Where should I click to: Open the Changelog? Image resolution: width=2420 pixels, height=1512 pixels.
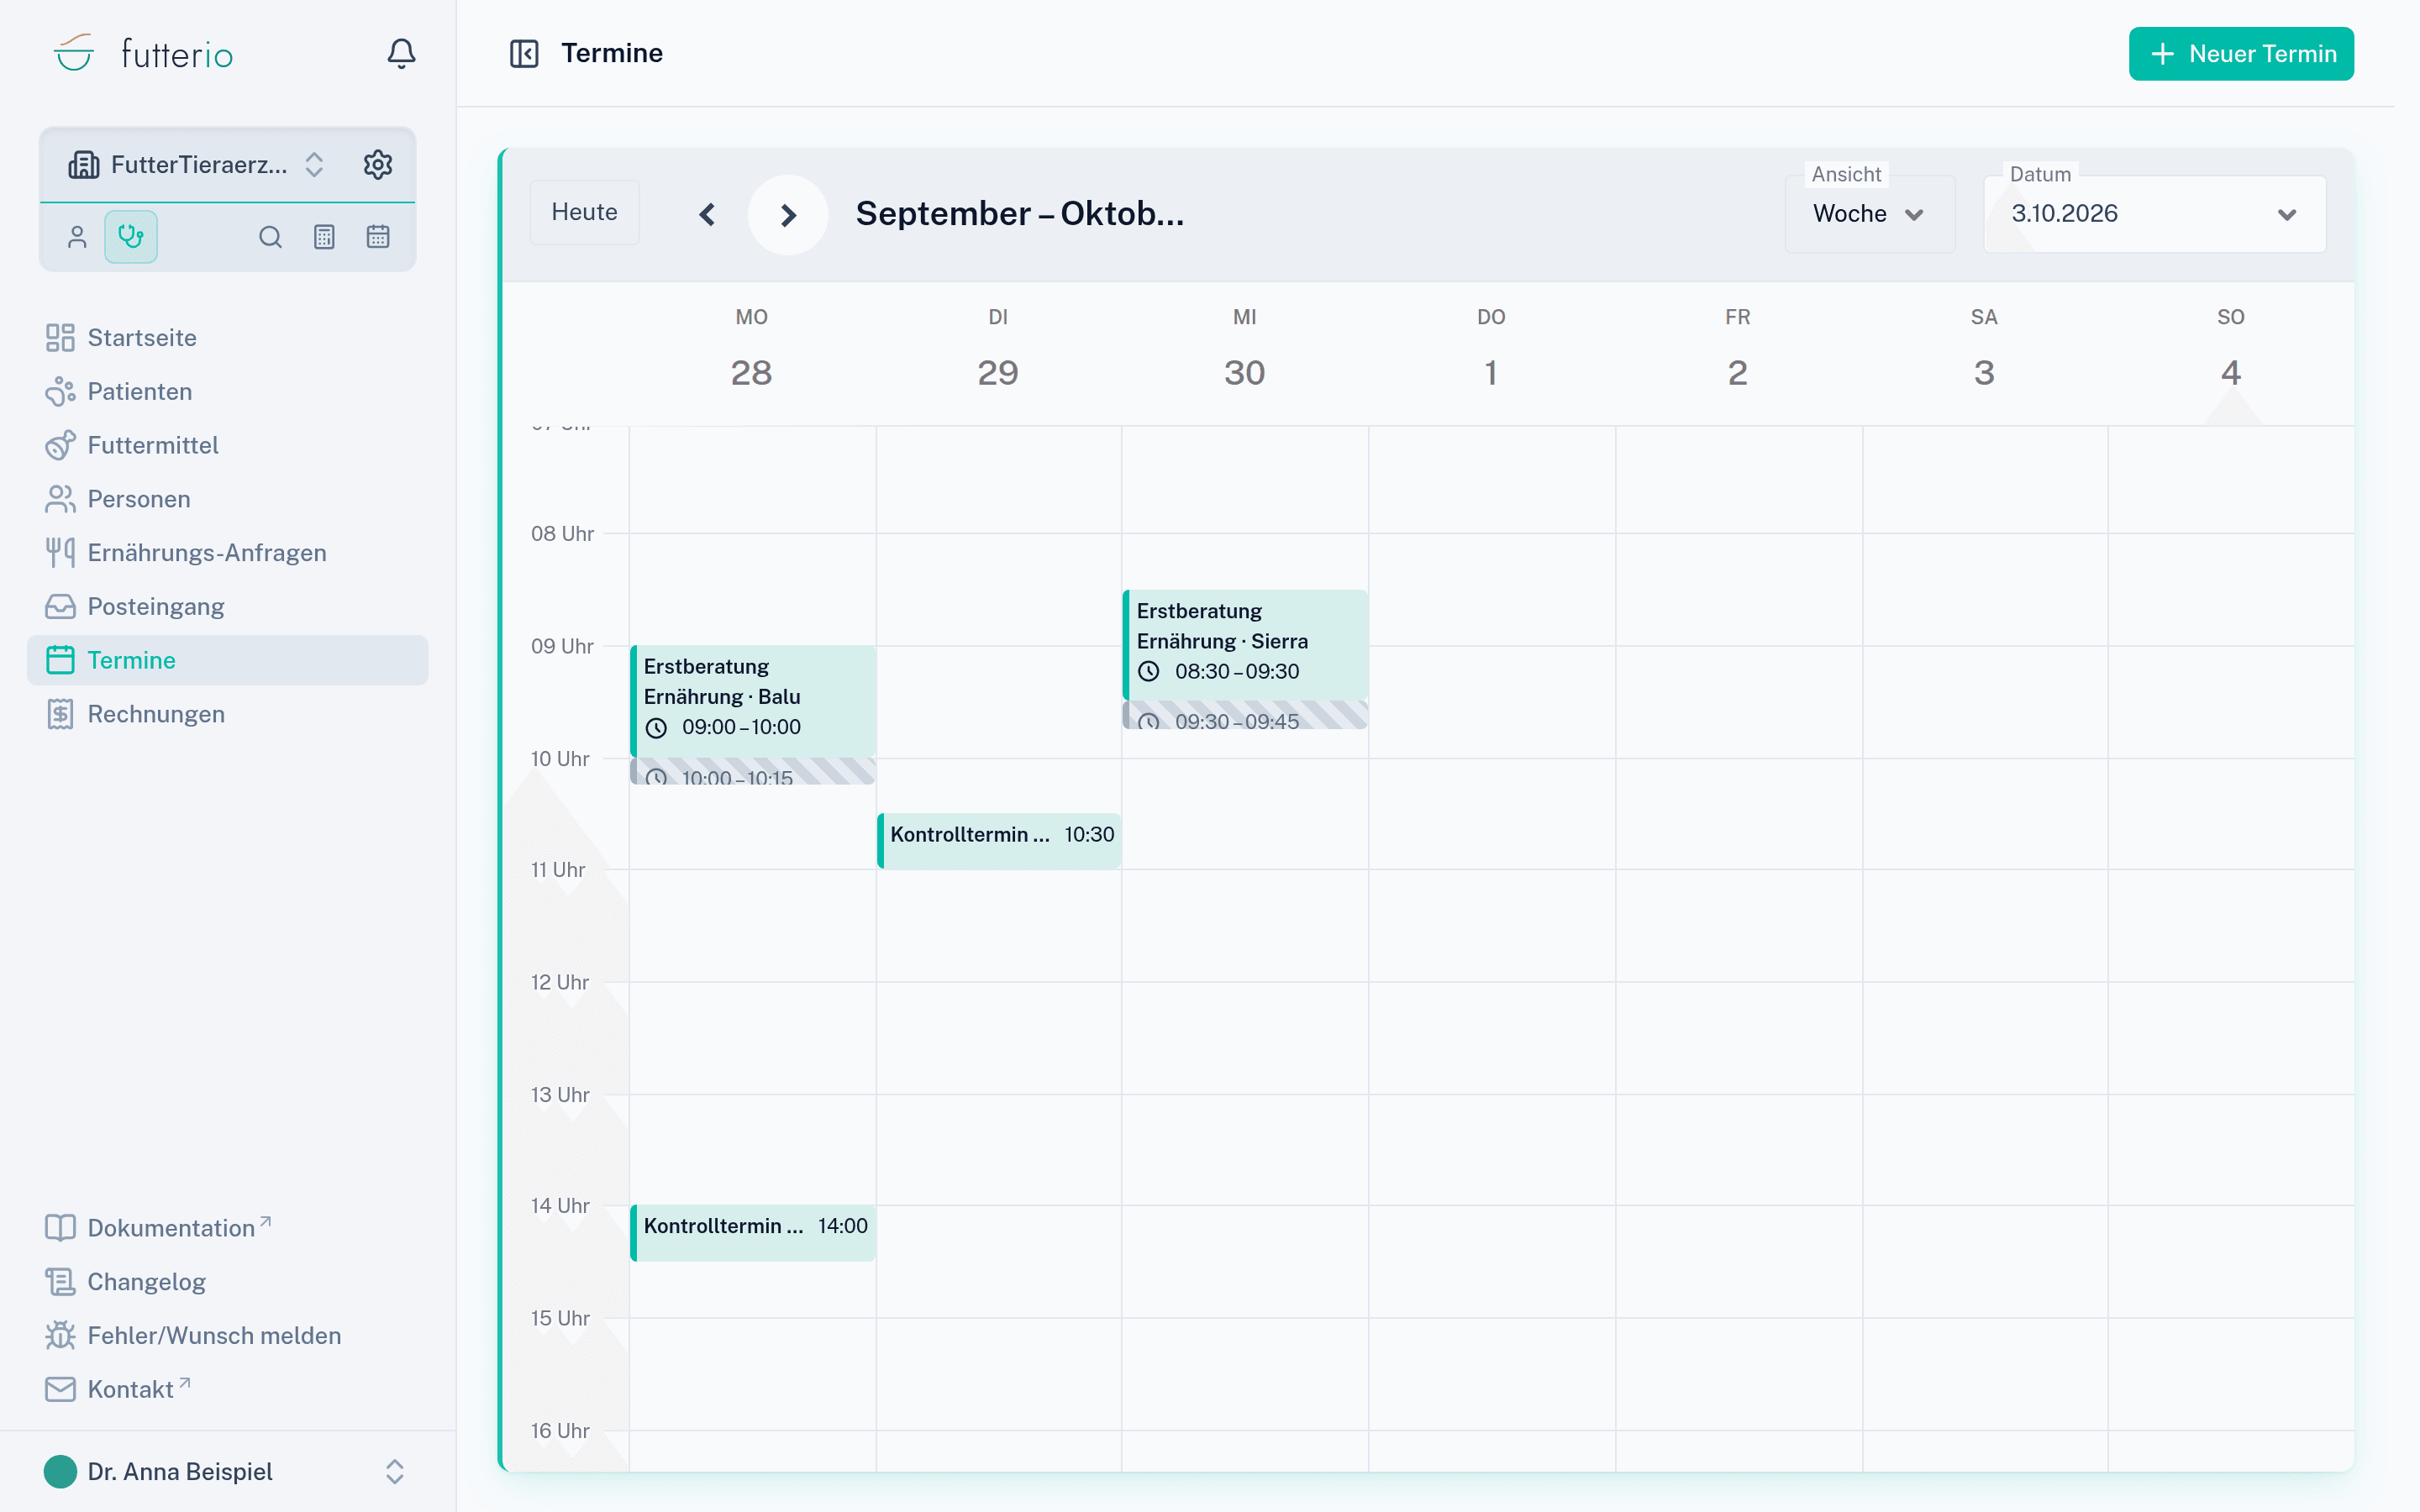[228, 1282]
